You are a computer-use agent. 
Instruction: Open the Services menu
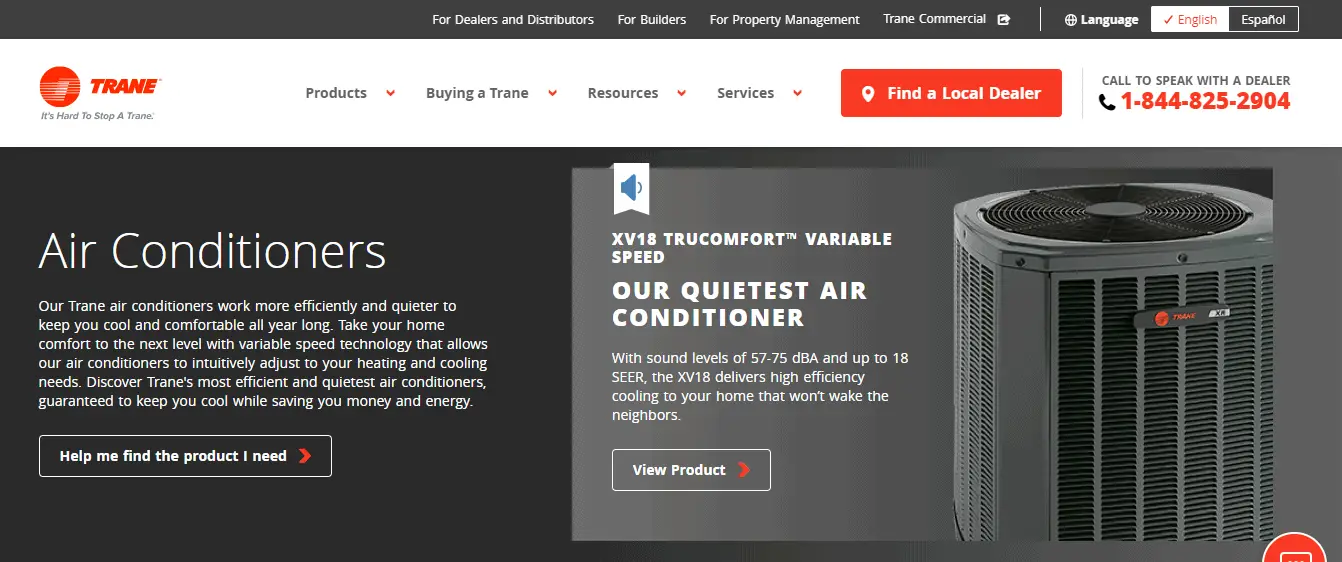pos(745,93)
